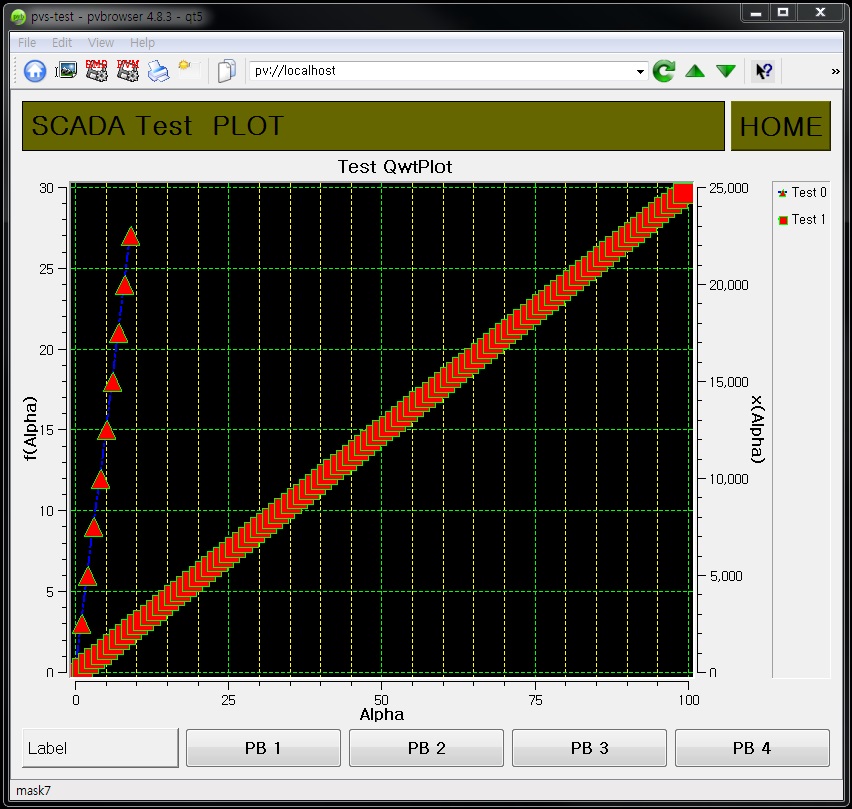Image resolution: width=852 pixels, height=809 pixels.
Task: Open the File menu
Action: 25,42
